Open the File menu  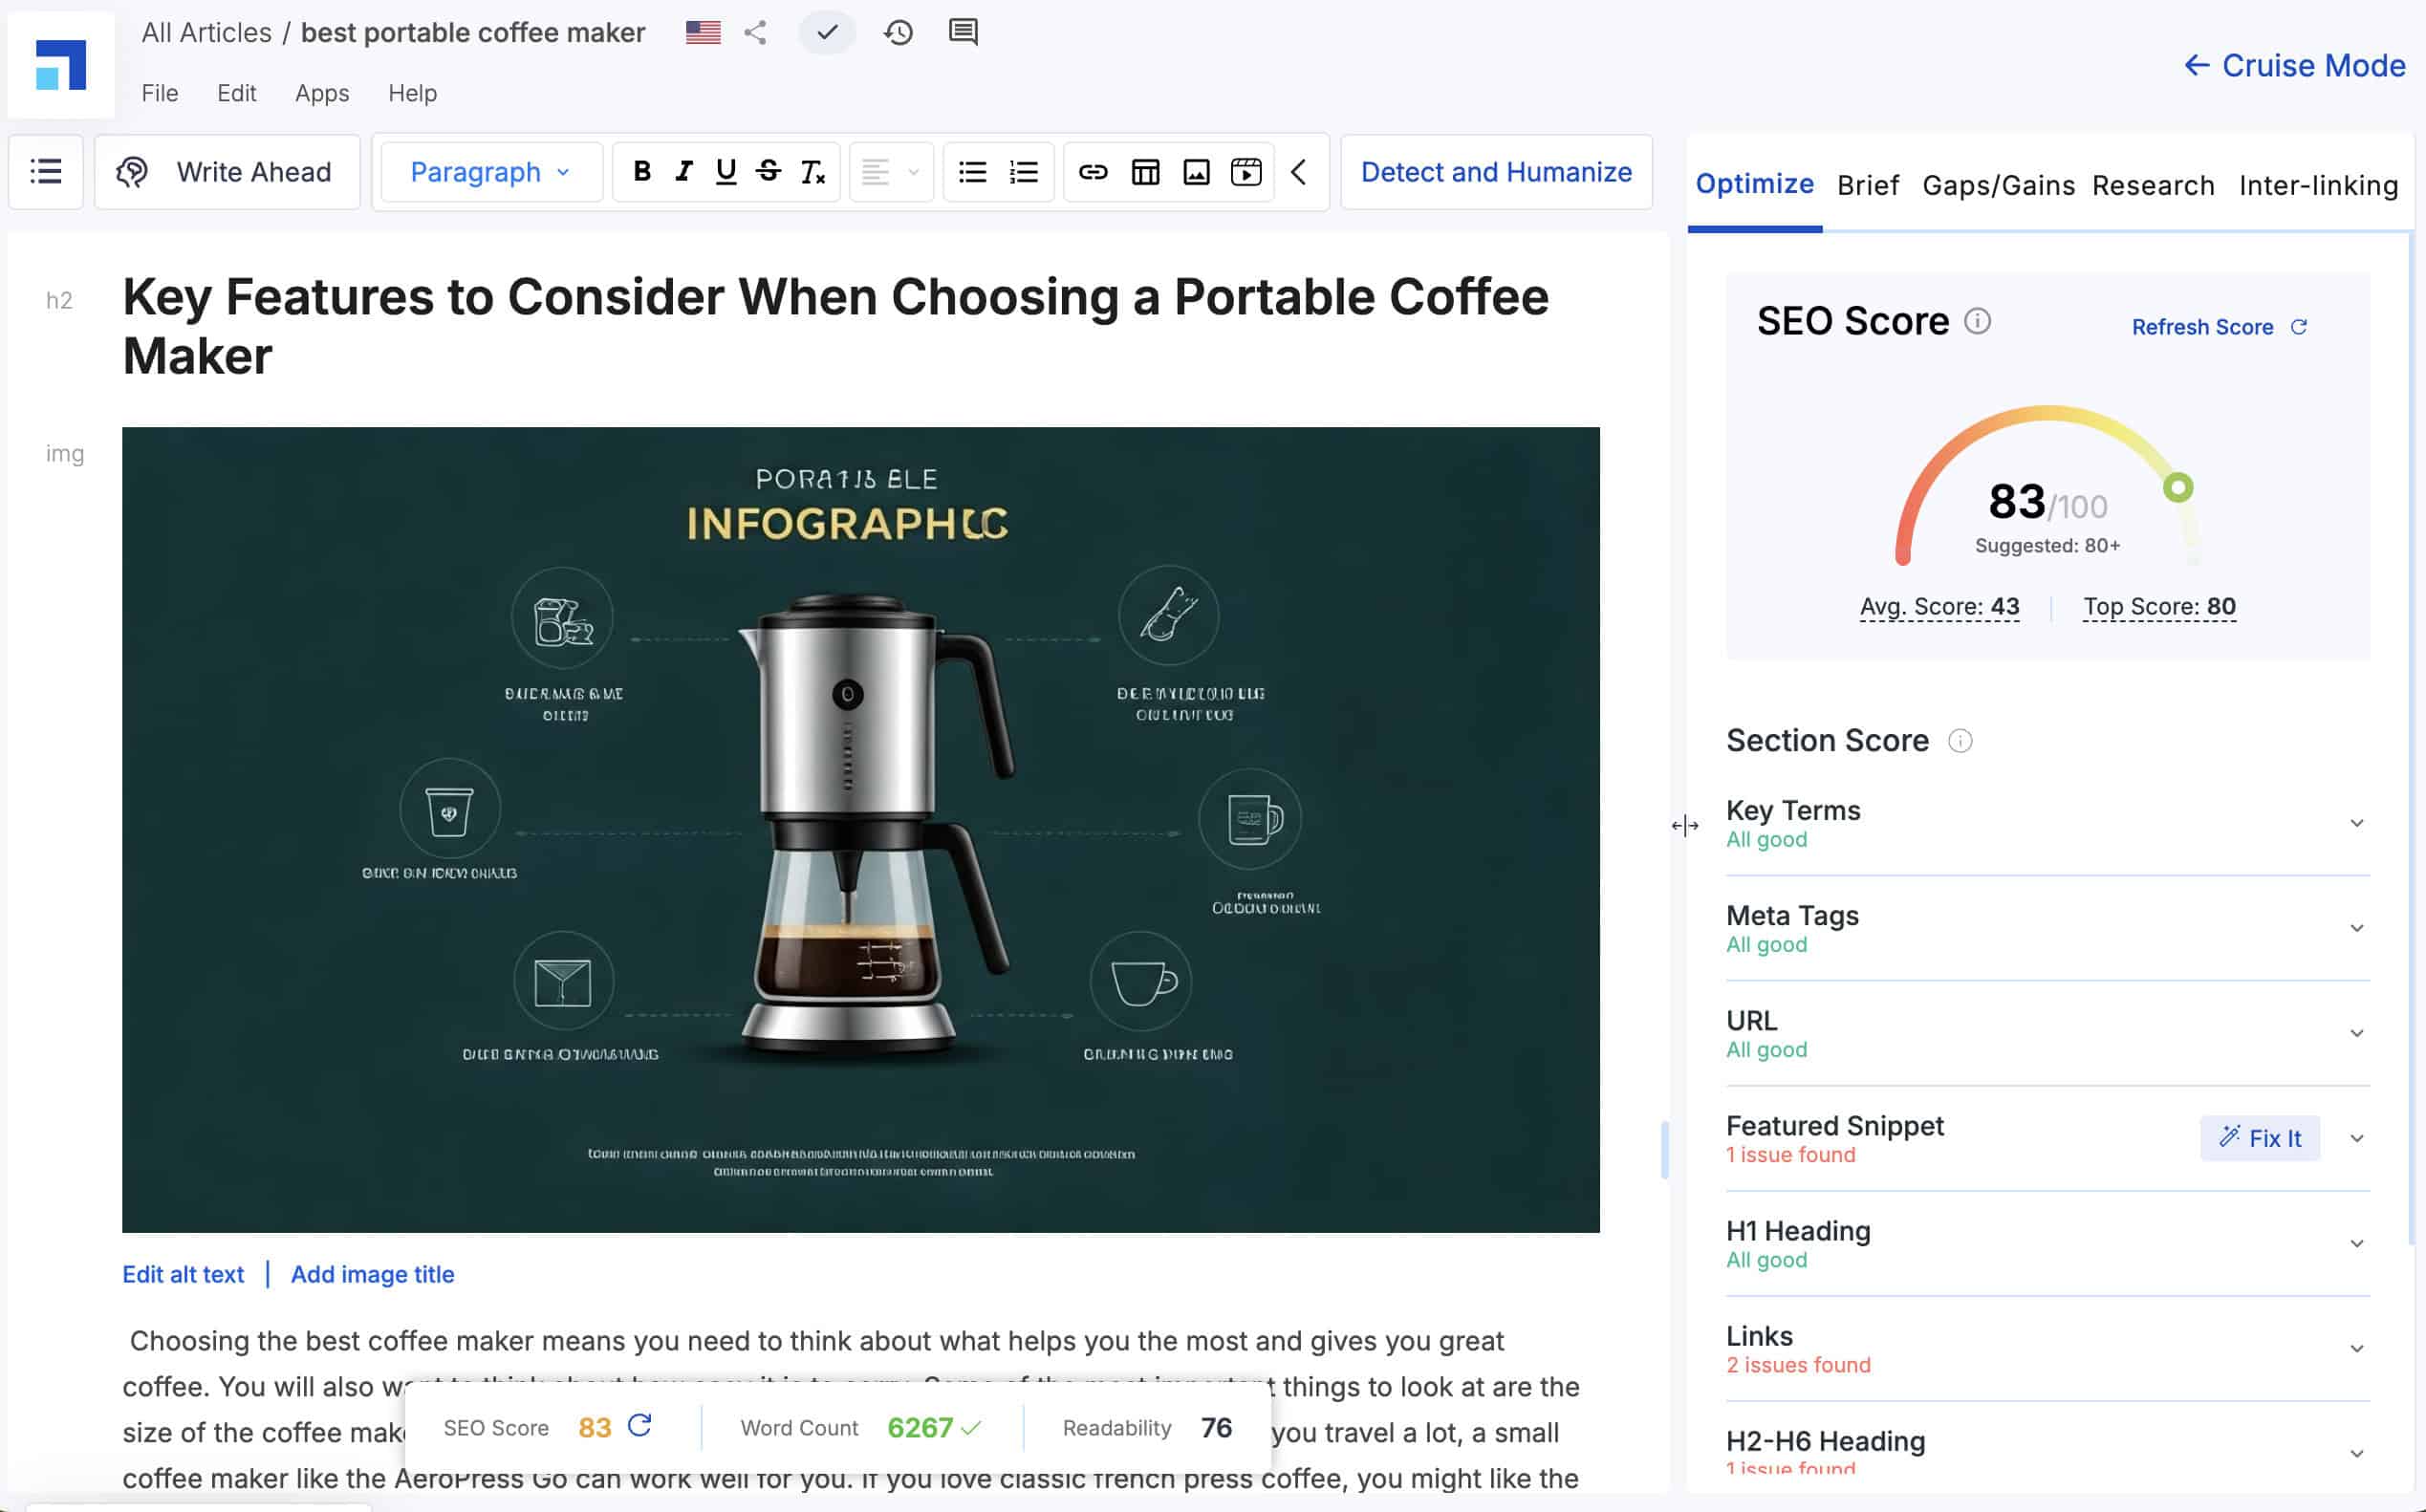point(160,93)
